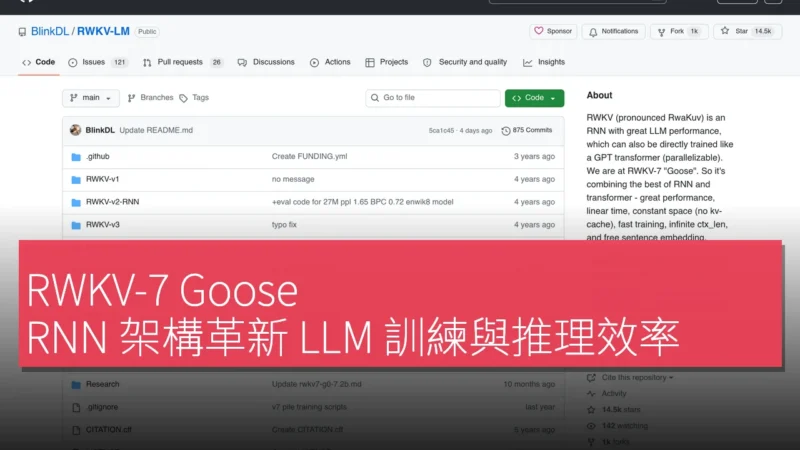
Task: Click the heart icon on Sponsor
Action: pos(539,31)
